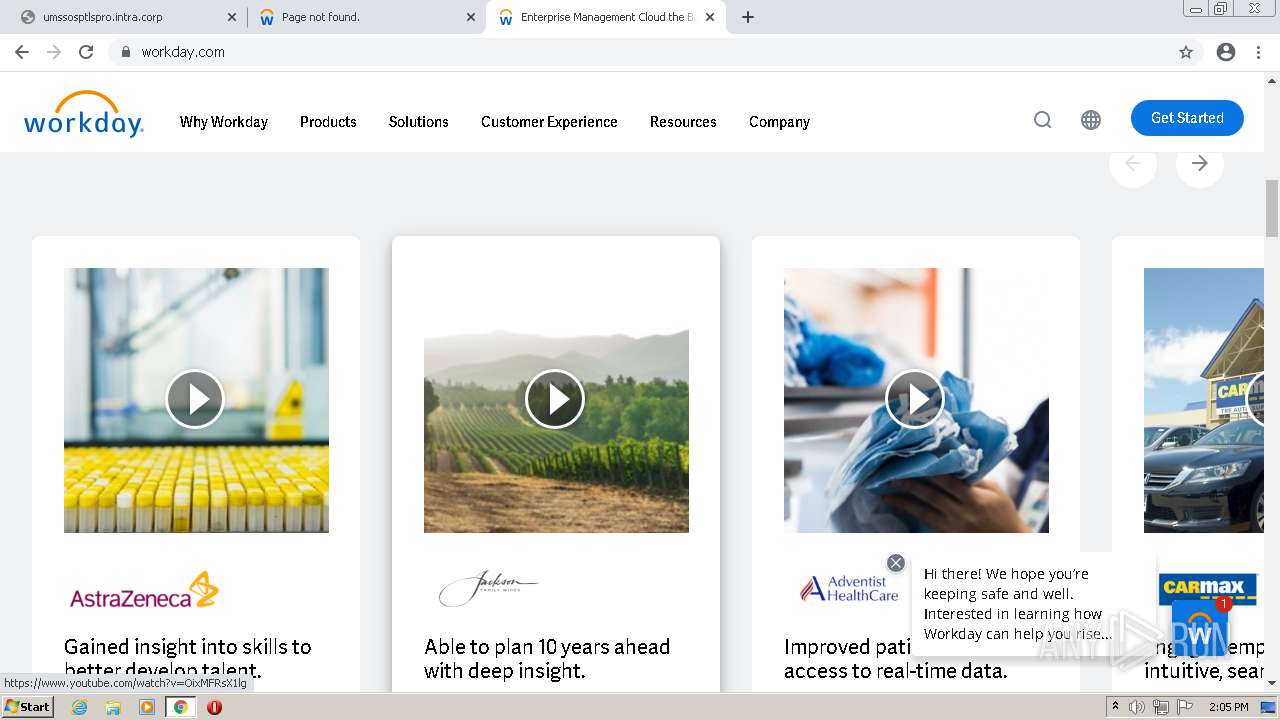This screenshot has height=720, width=1280.
Task: Click 'Able to plan 10 years ahead' headline
Action: click(x=547, y=658)
